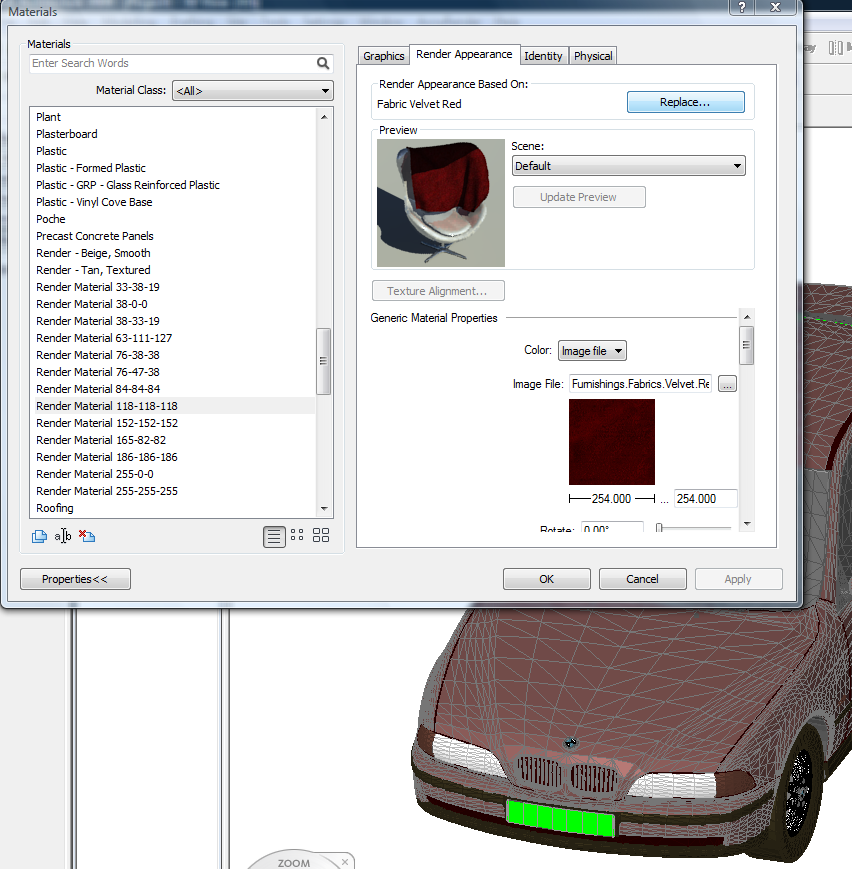
Task: Expand the Scene dropdown
Action: point(628,166)
